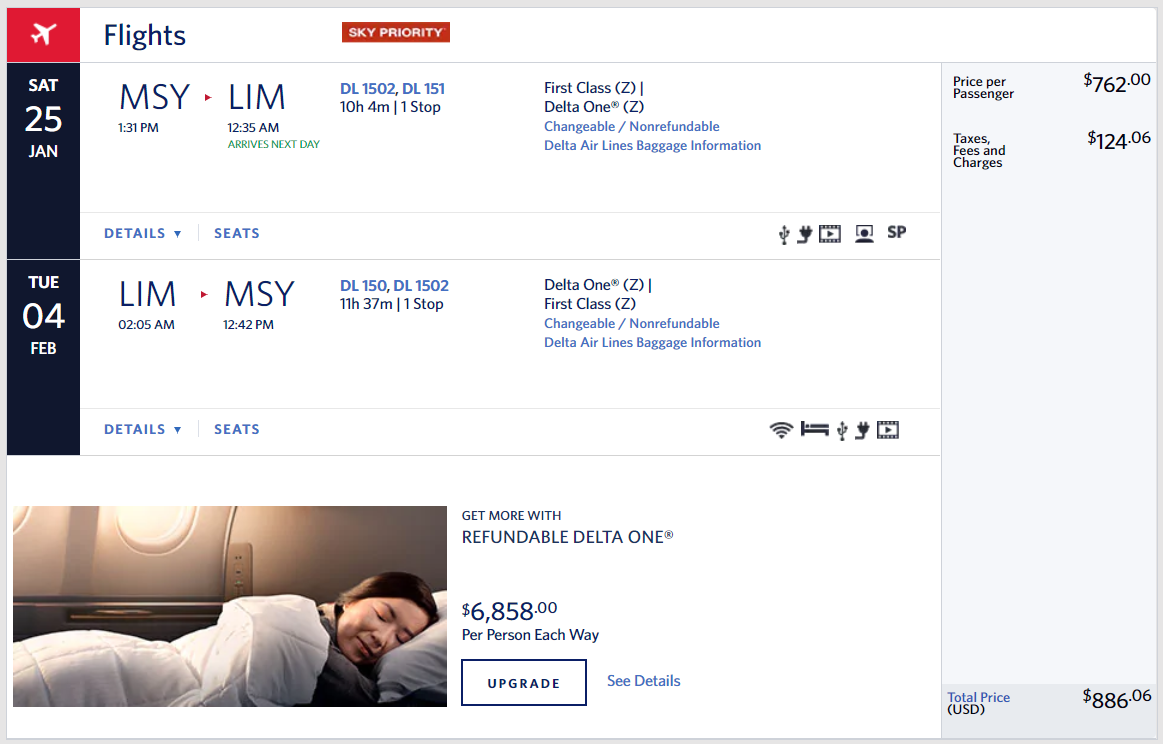Open flight DL 150 link
Image resolution: width=1163 pixels, height=744 pixels.
[363, 286]
